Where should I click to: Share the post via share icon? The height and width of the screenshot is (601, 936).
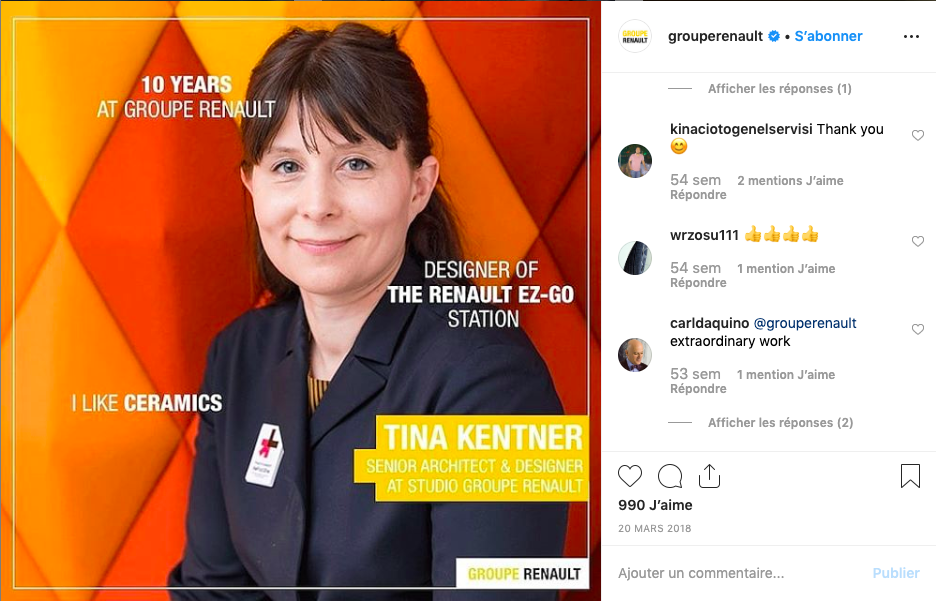tap(709, 476)
